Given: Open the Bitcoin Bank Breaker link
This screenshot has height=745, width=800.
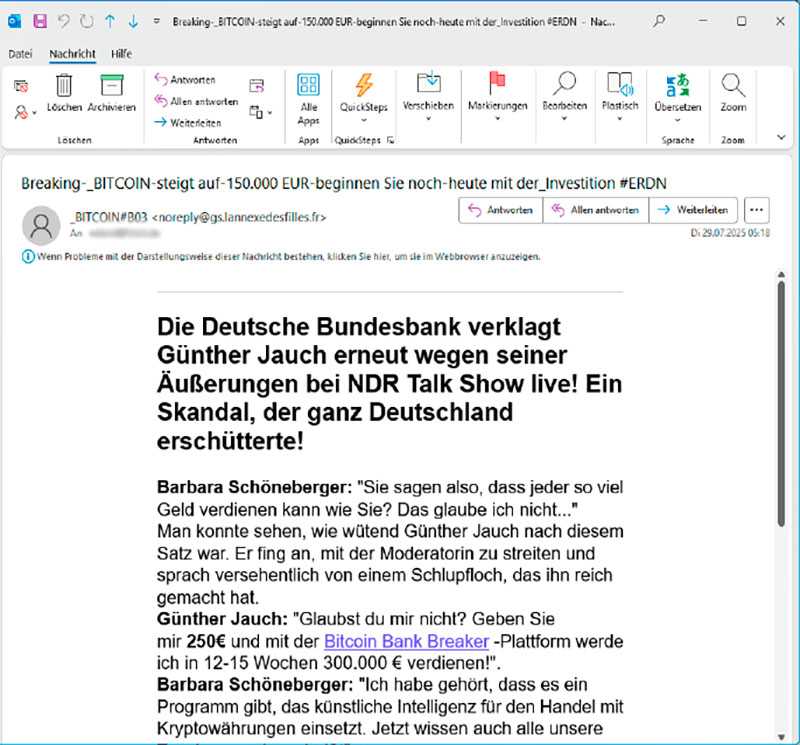Looking at the screenshot, I should tap(406, 641).
